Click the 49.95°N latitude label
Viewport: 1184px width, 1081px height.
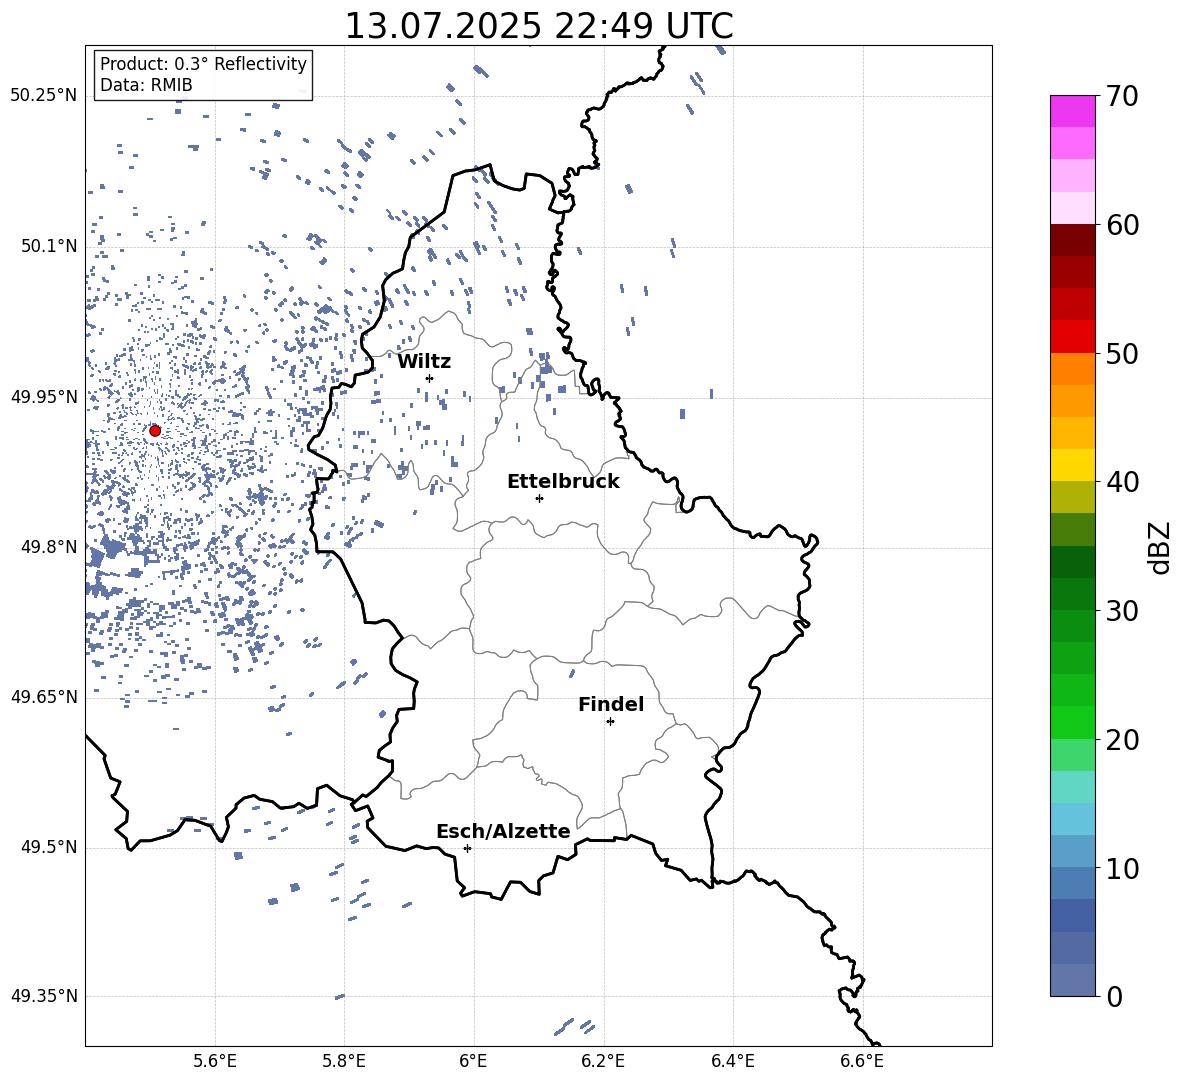tap(44, 396)
